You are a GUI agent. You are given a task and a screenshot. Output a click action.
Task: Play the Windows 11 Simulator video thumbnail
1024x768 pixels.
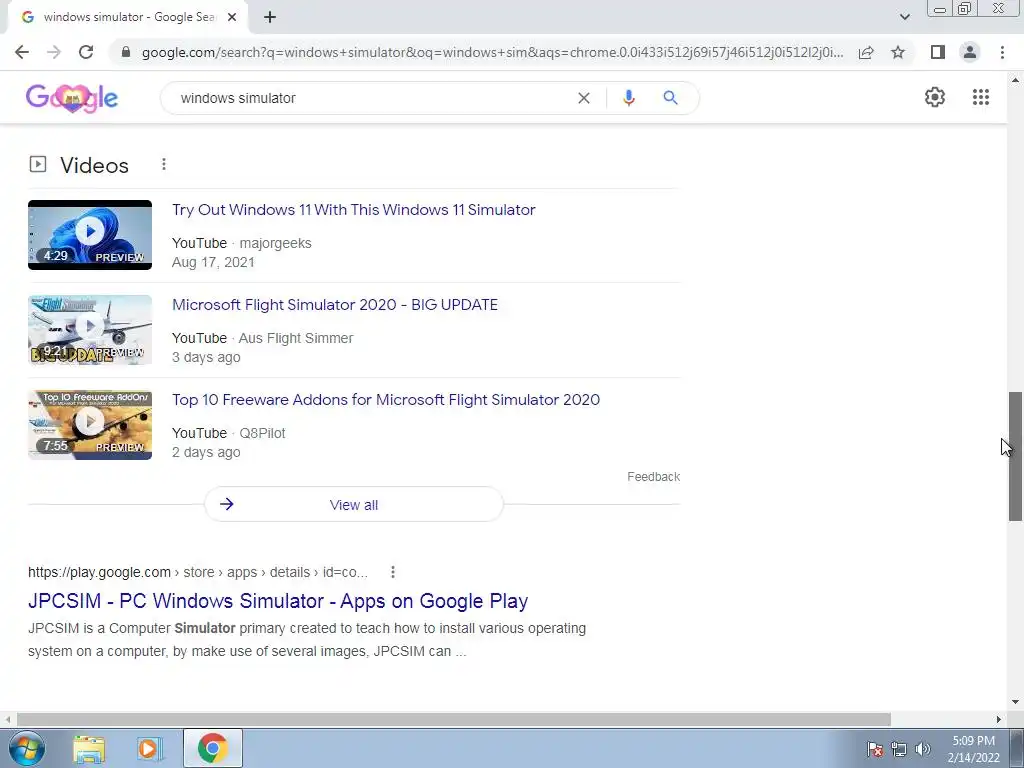coord(90,234)
